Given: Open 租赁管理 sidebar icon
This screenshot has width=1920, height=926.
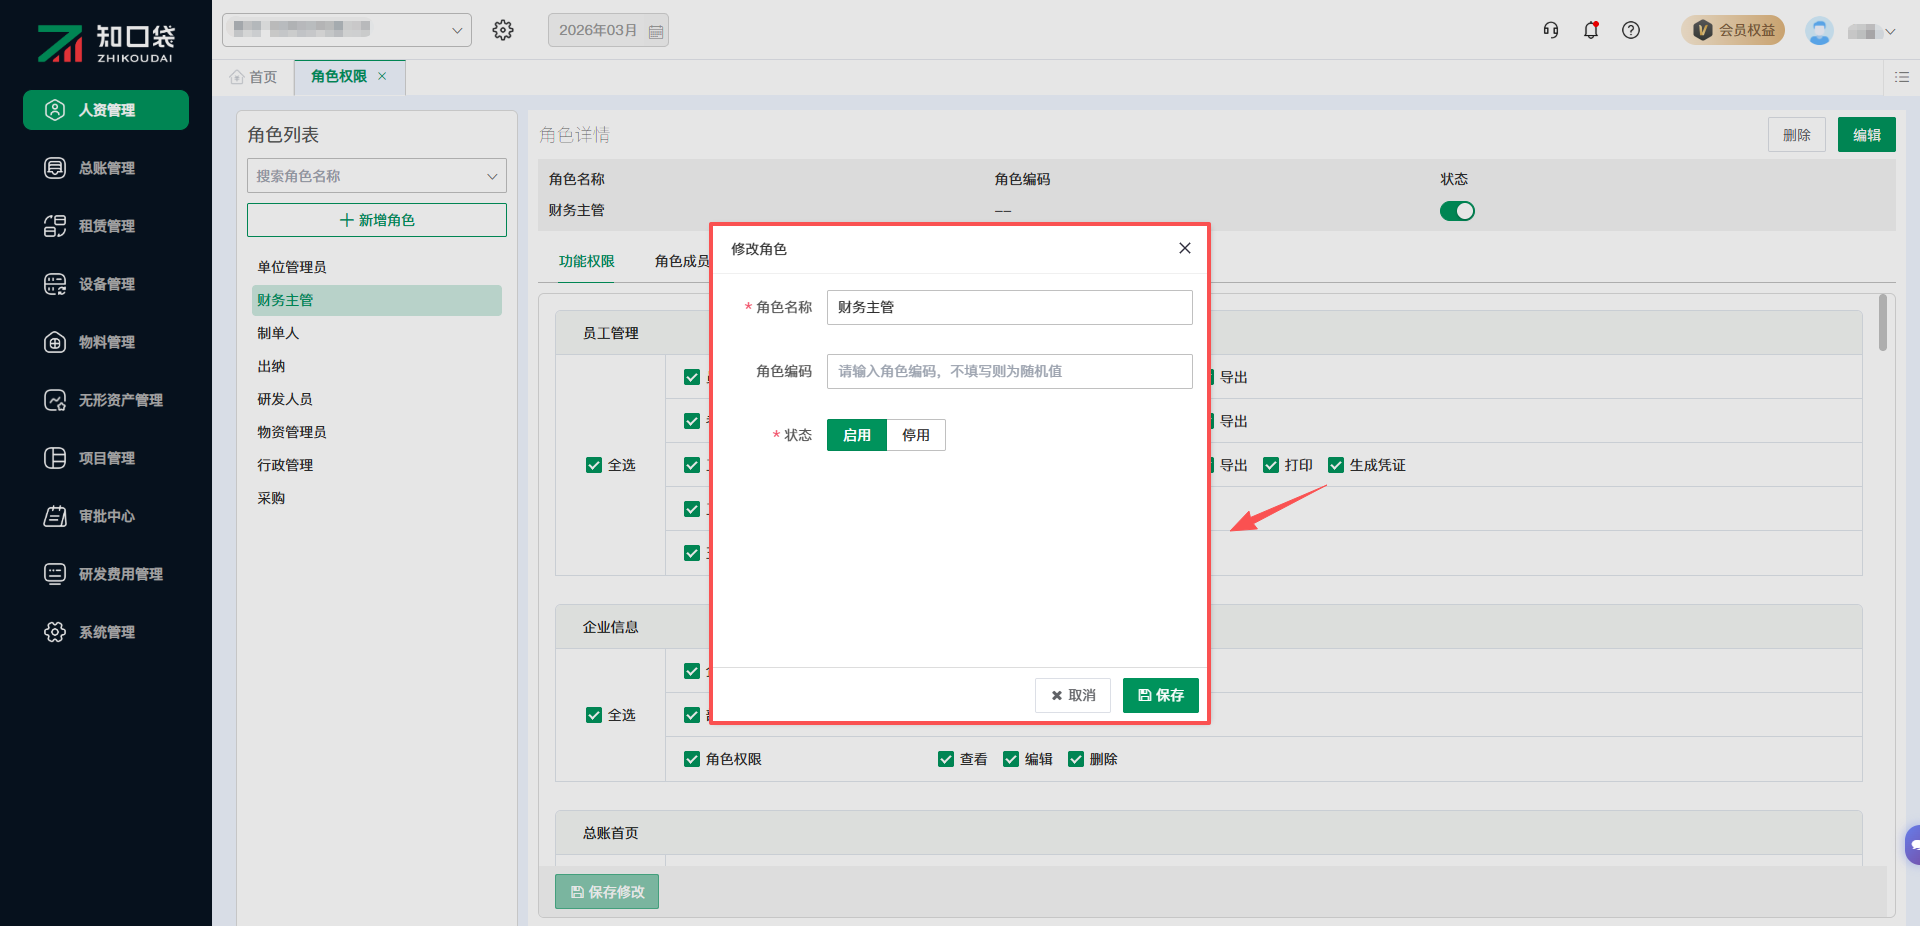Looking at the screenshot, I should [55, 226].
